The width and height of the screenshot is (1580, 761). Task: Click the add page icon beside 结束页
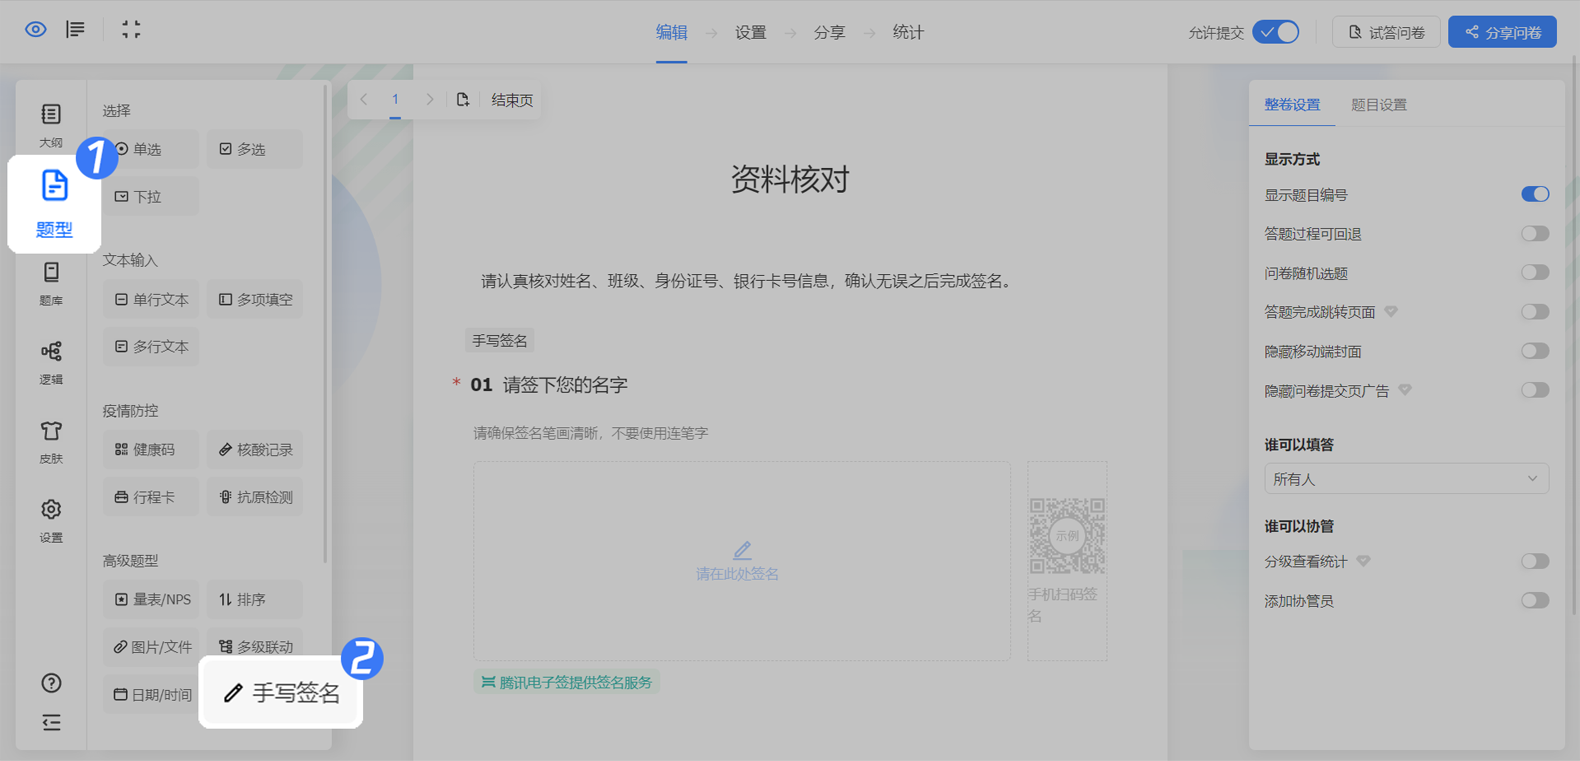click(463, 100)
